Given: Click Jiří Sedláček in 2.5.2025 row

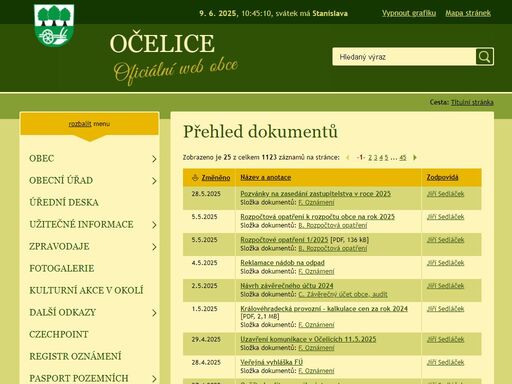Looking at the screenshot, I should click(x=445, y=286).
